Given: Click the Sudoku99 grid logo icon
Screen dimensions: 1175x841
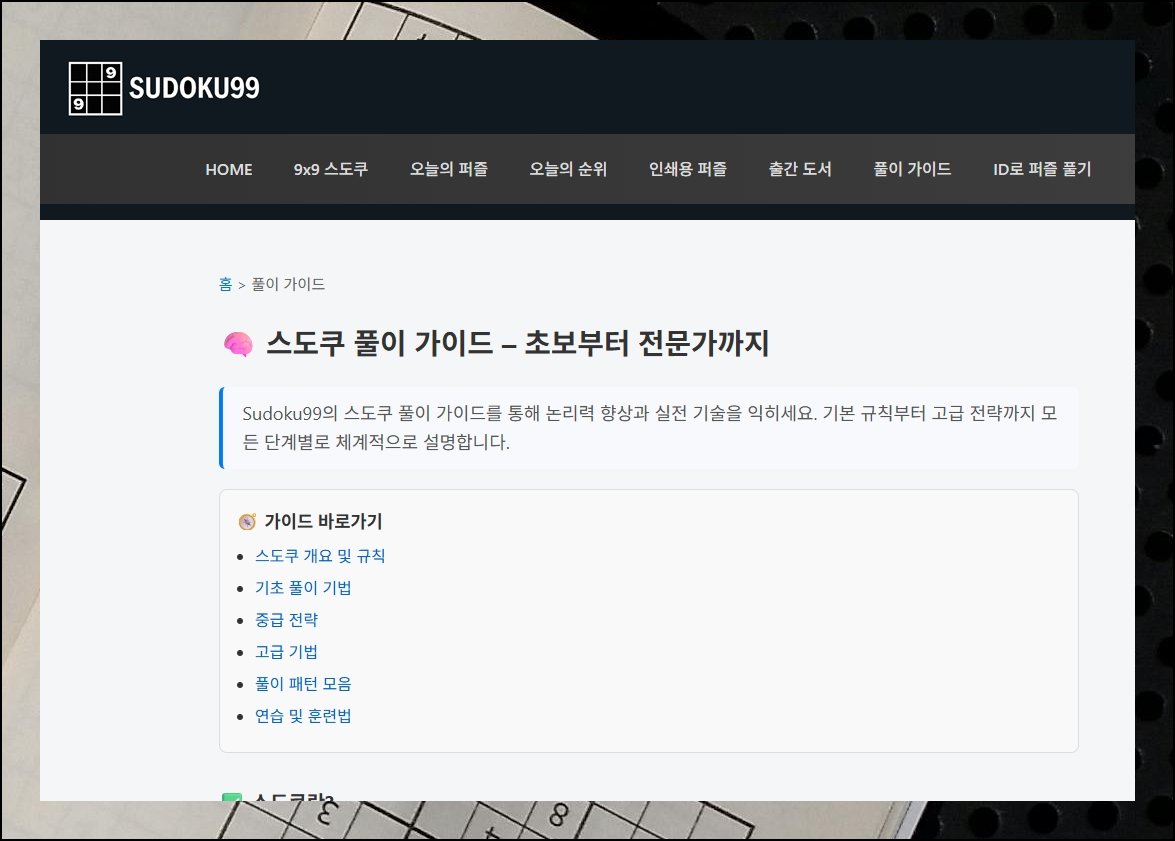Looking at the screenshot, I should tap(95, 88).
